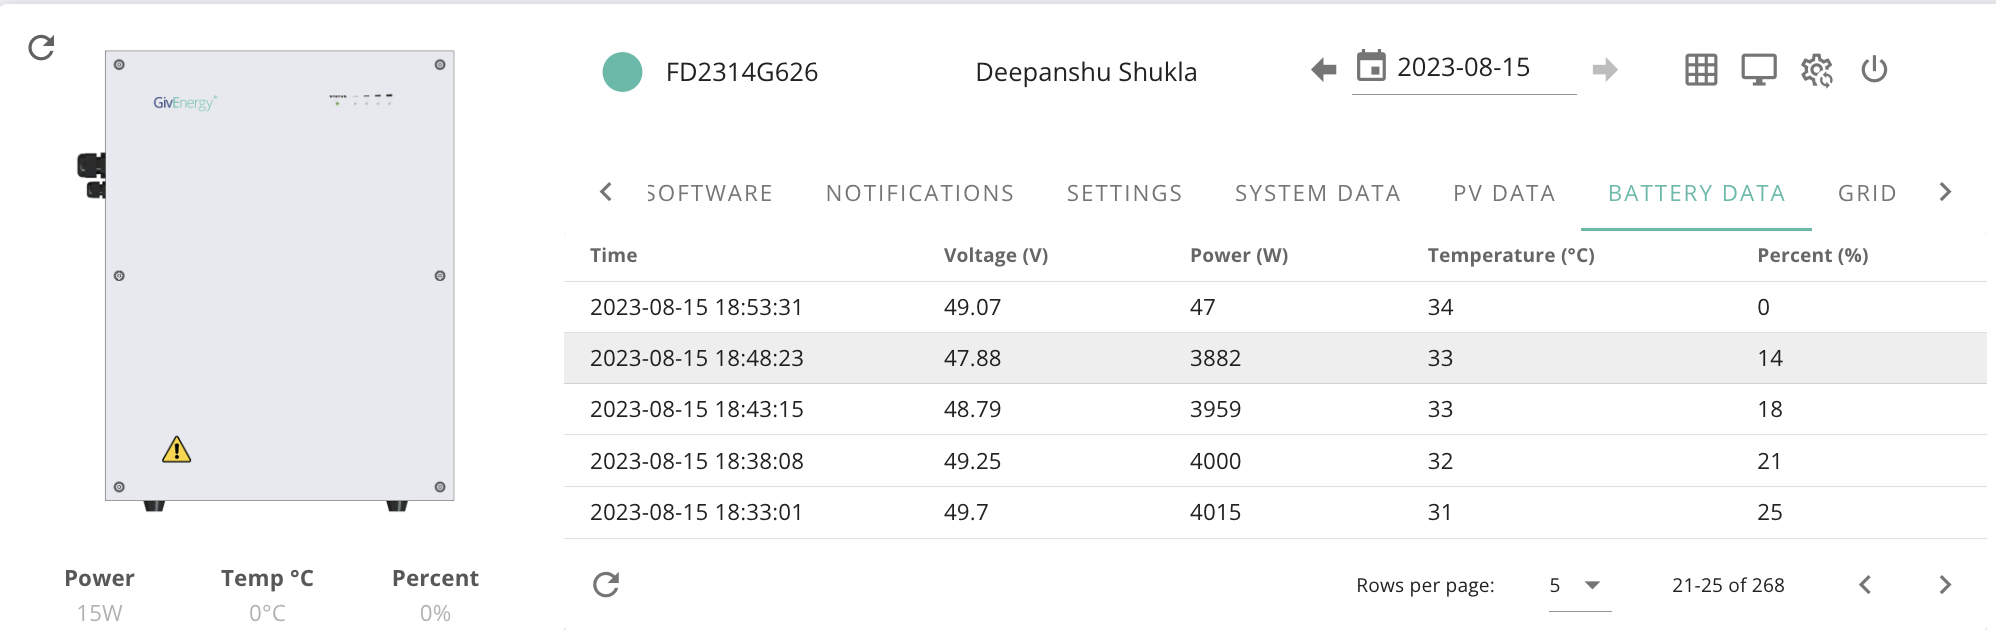Click the green online status indicator
Viewport: 1996px width, 630px height.
(622, 72)
